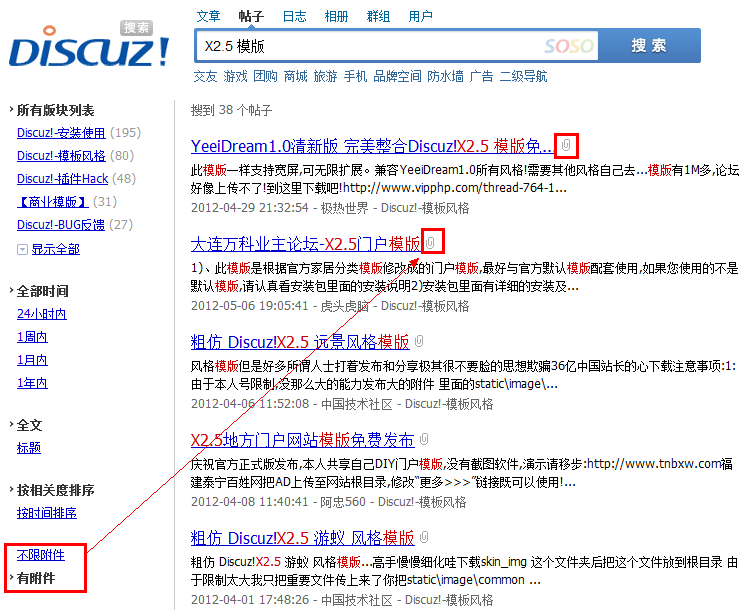Filter by 【商业模版】 forum
755x611 pixels.
(53, 202)
